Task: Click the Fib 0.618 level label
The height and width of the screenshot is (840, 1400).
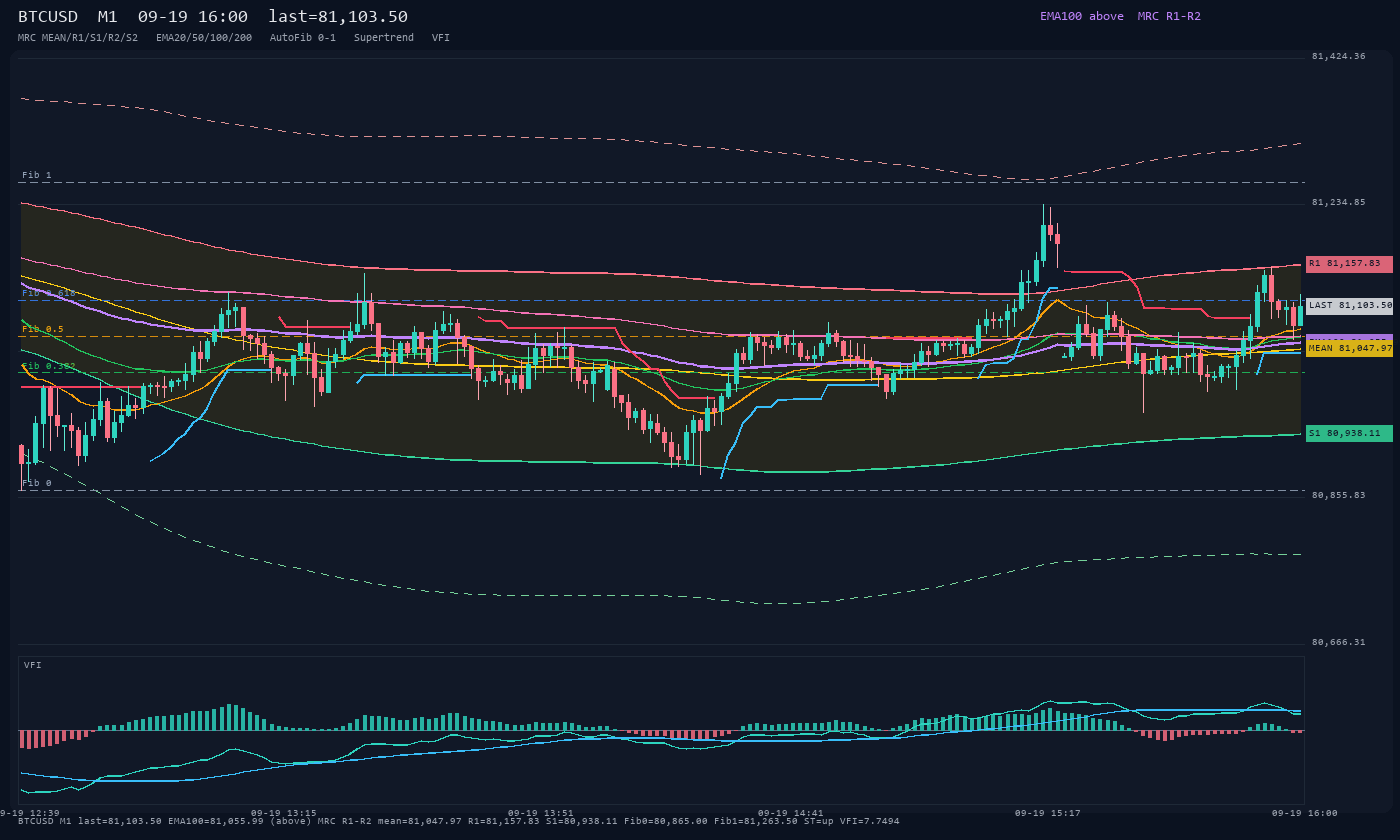Action: tap(49, 293)
